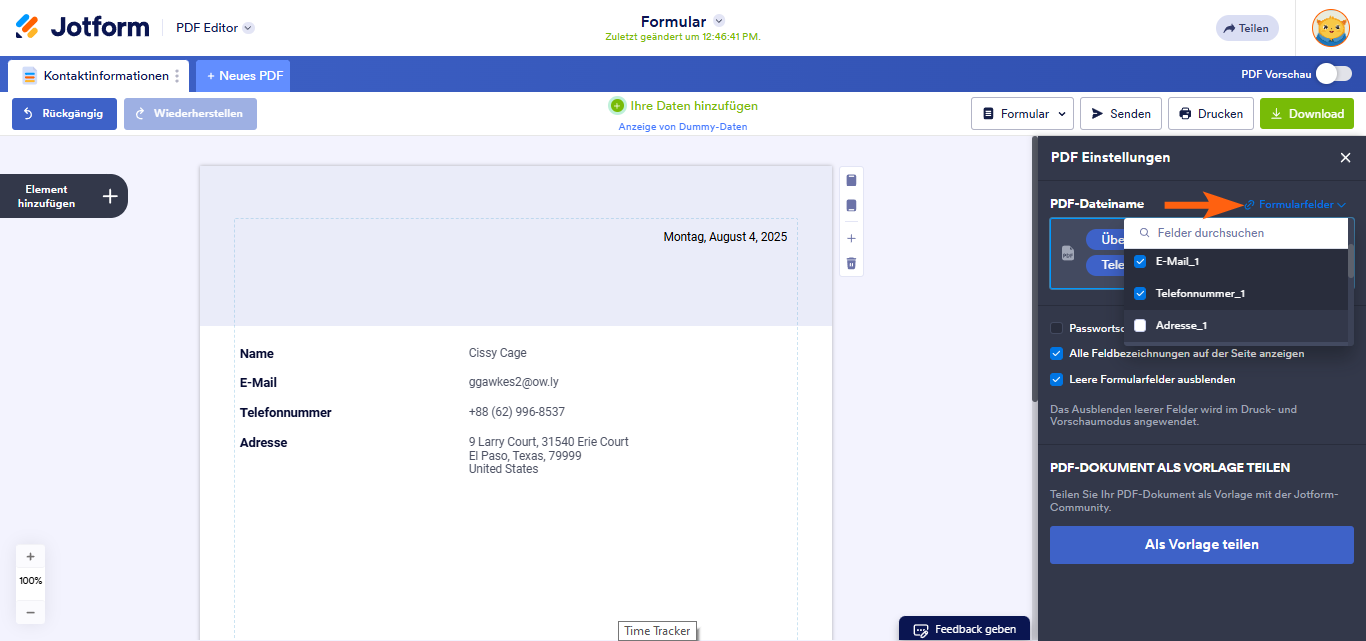Select the Adresse label on page
Screen dimensions: 1366x641
pyautogui.click(x=263, y=443)
